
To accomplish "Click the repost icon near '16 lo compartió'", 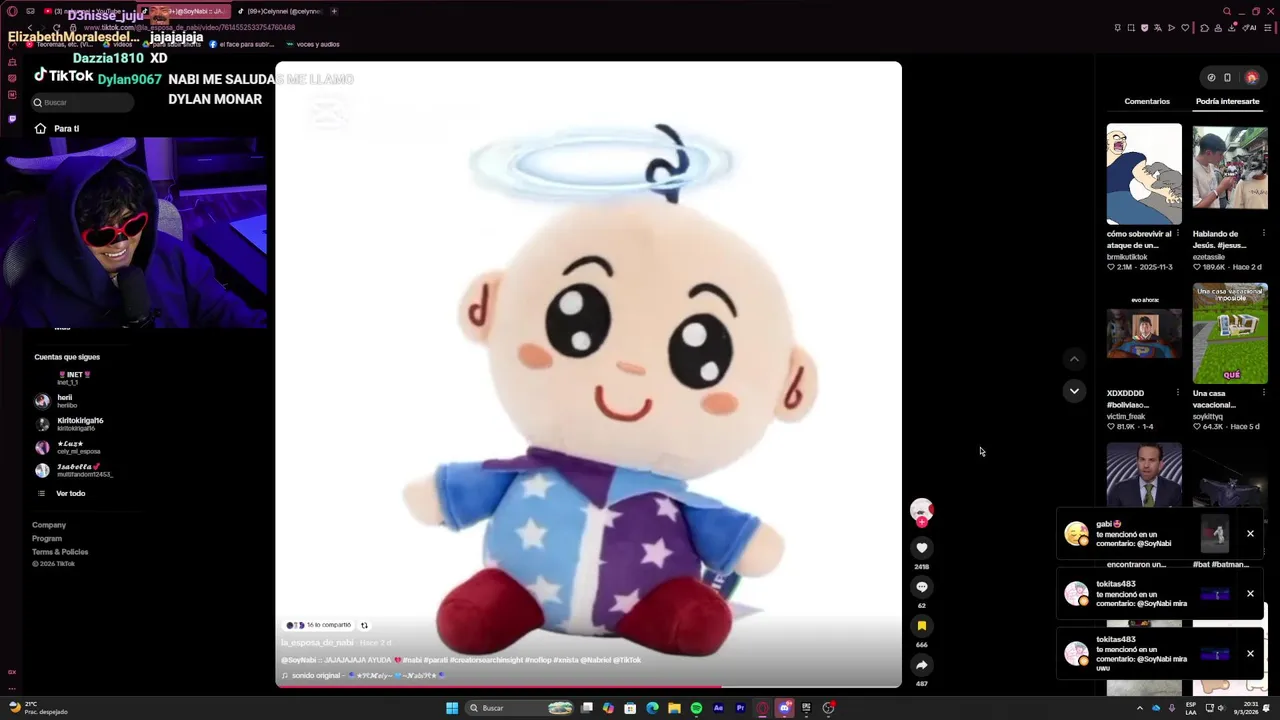I will coord(364,626).
